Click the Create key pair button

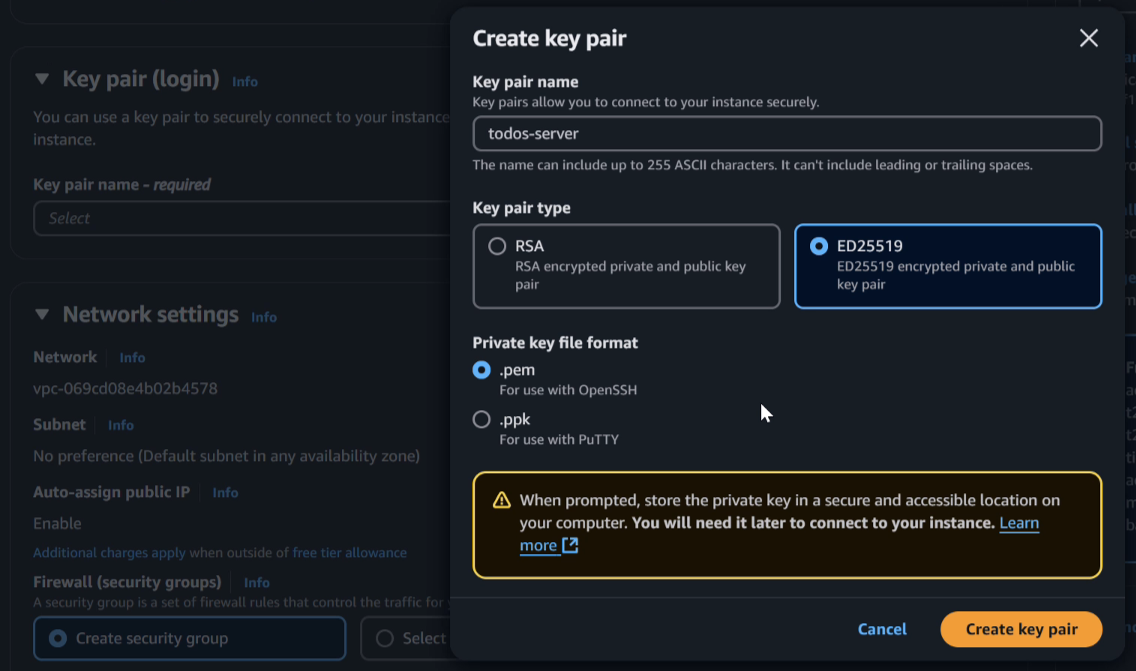point(1021,629)
